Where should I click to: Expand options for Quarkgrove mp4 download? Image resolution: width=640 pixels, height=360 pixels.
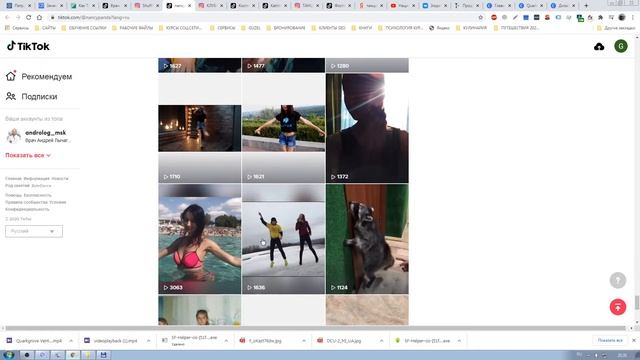click(x=71, y=340)
